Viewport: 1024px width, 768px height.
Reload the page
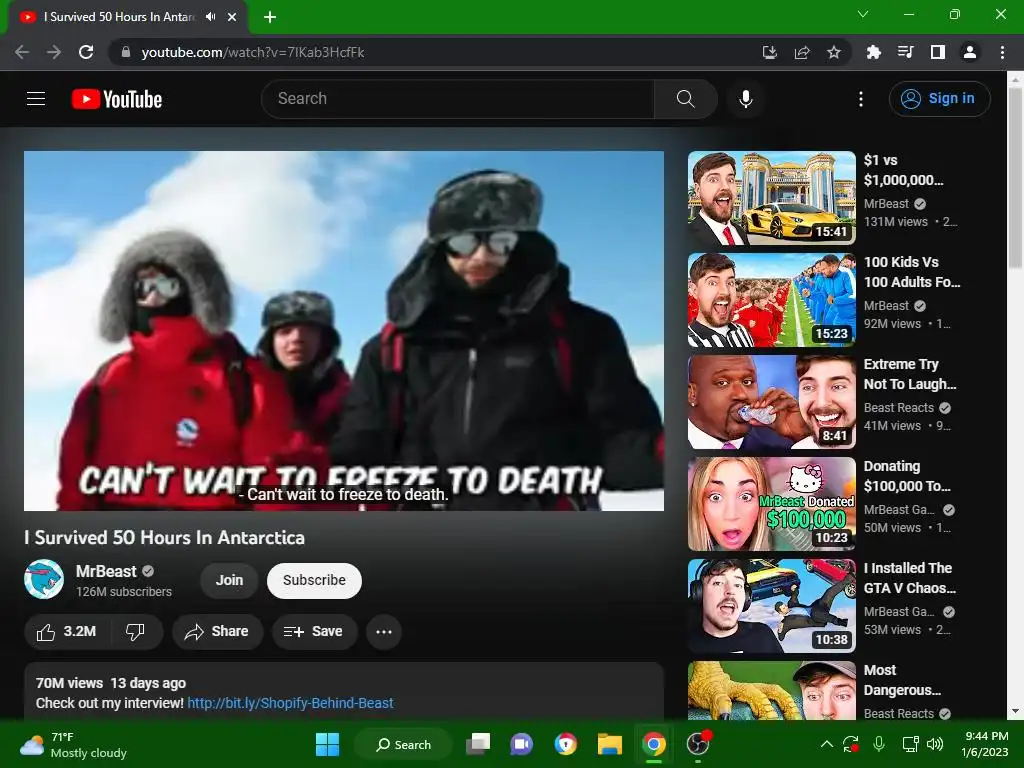pyautogui.click(x=86, y=52)
